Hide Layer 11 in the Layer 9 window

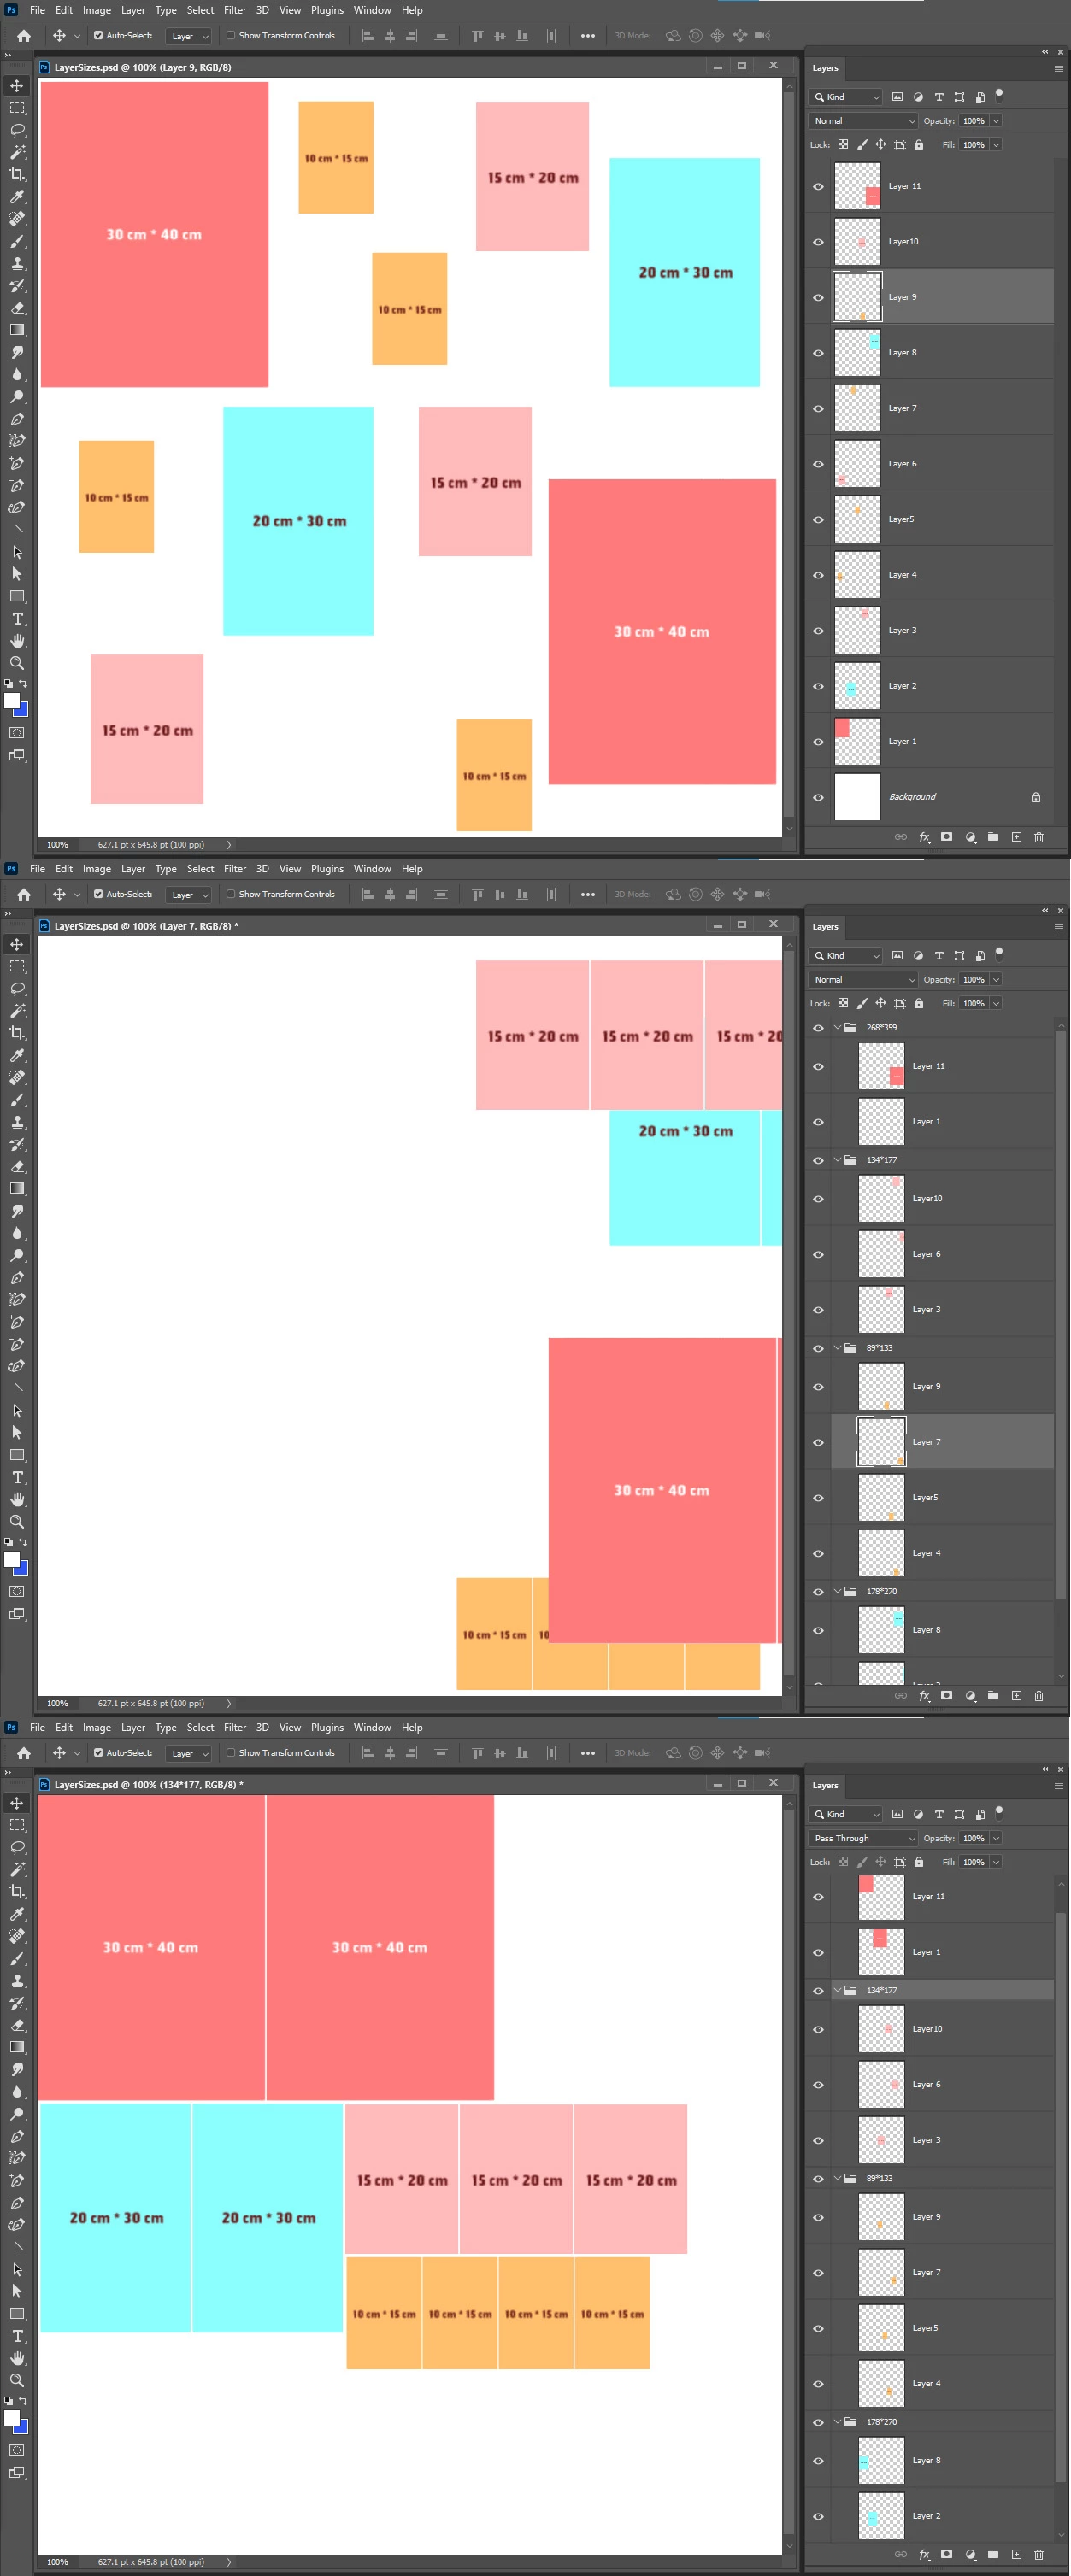point(818,186)
